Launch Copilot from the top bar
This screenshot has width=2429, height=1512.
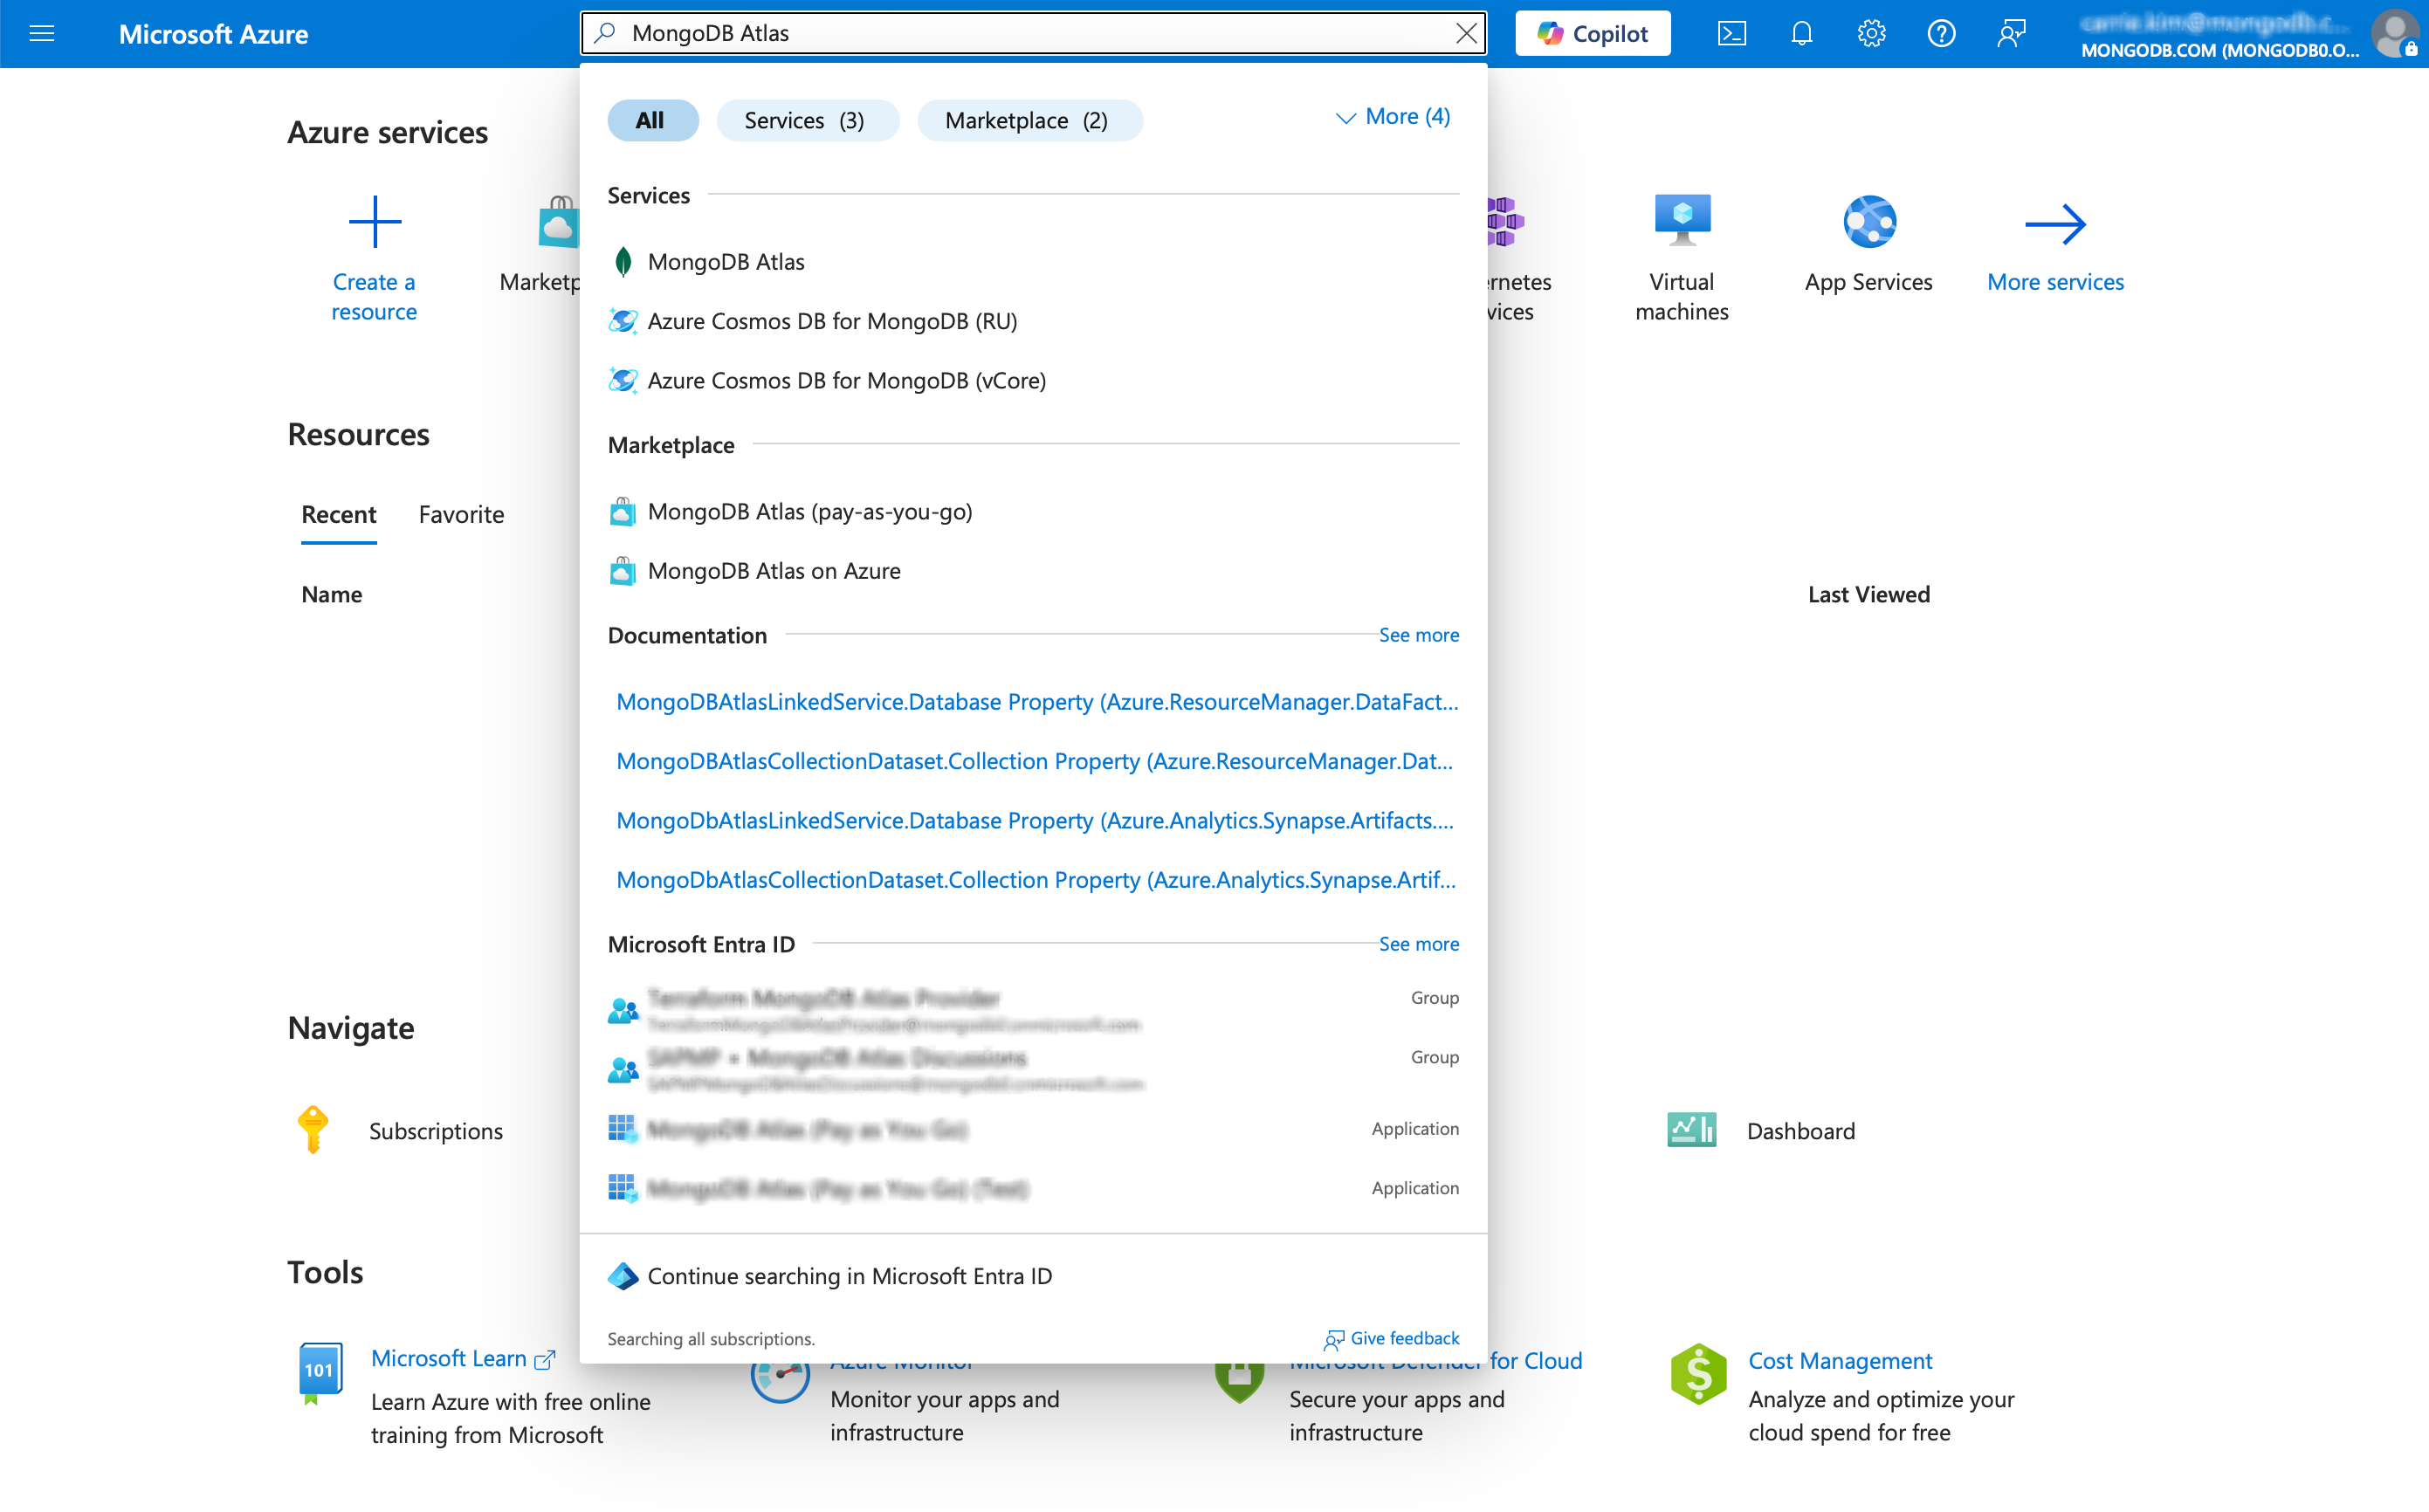(x=1592, y=33)
